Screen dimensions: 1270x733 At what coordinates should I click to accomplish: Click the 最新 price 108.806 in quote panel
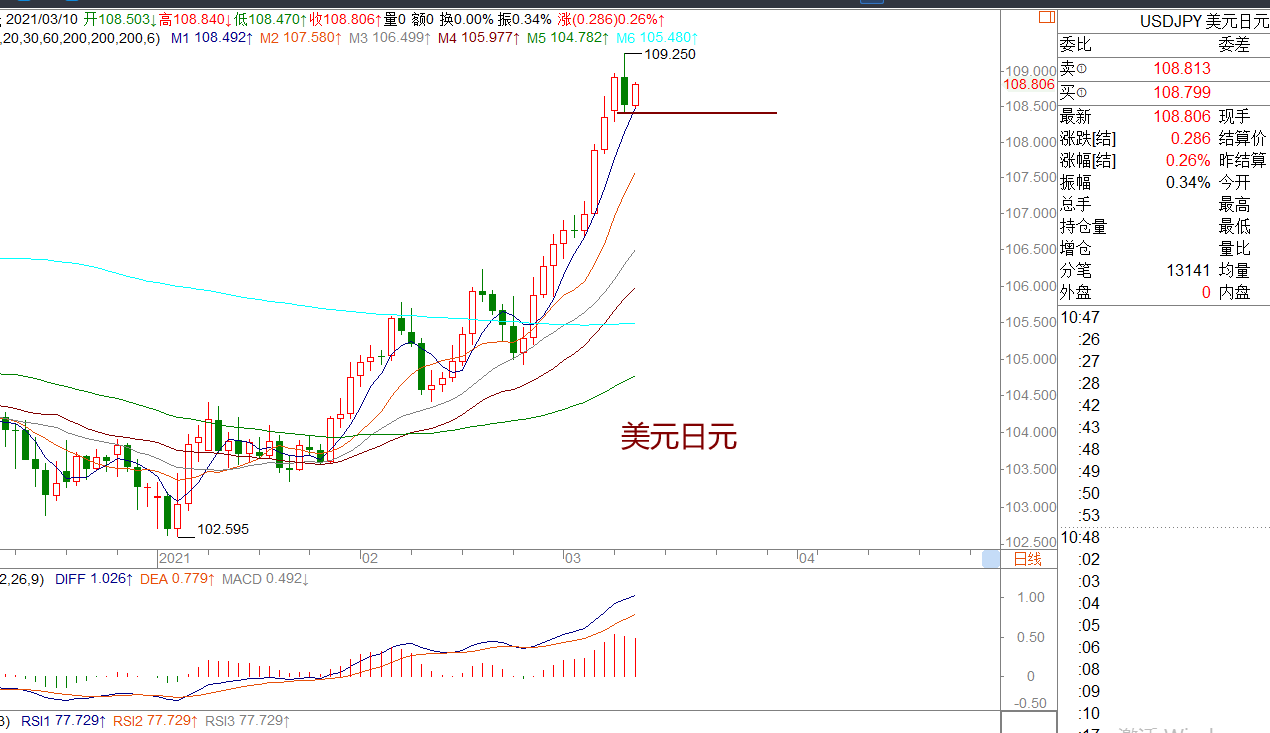(1182, 116)
